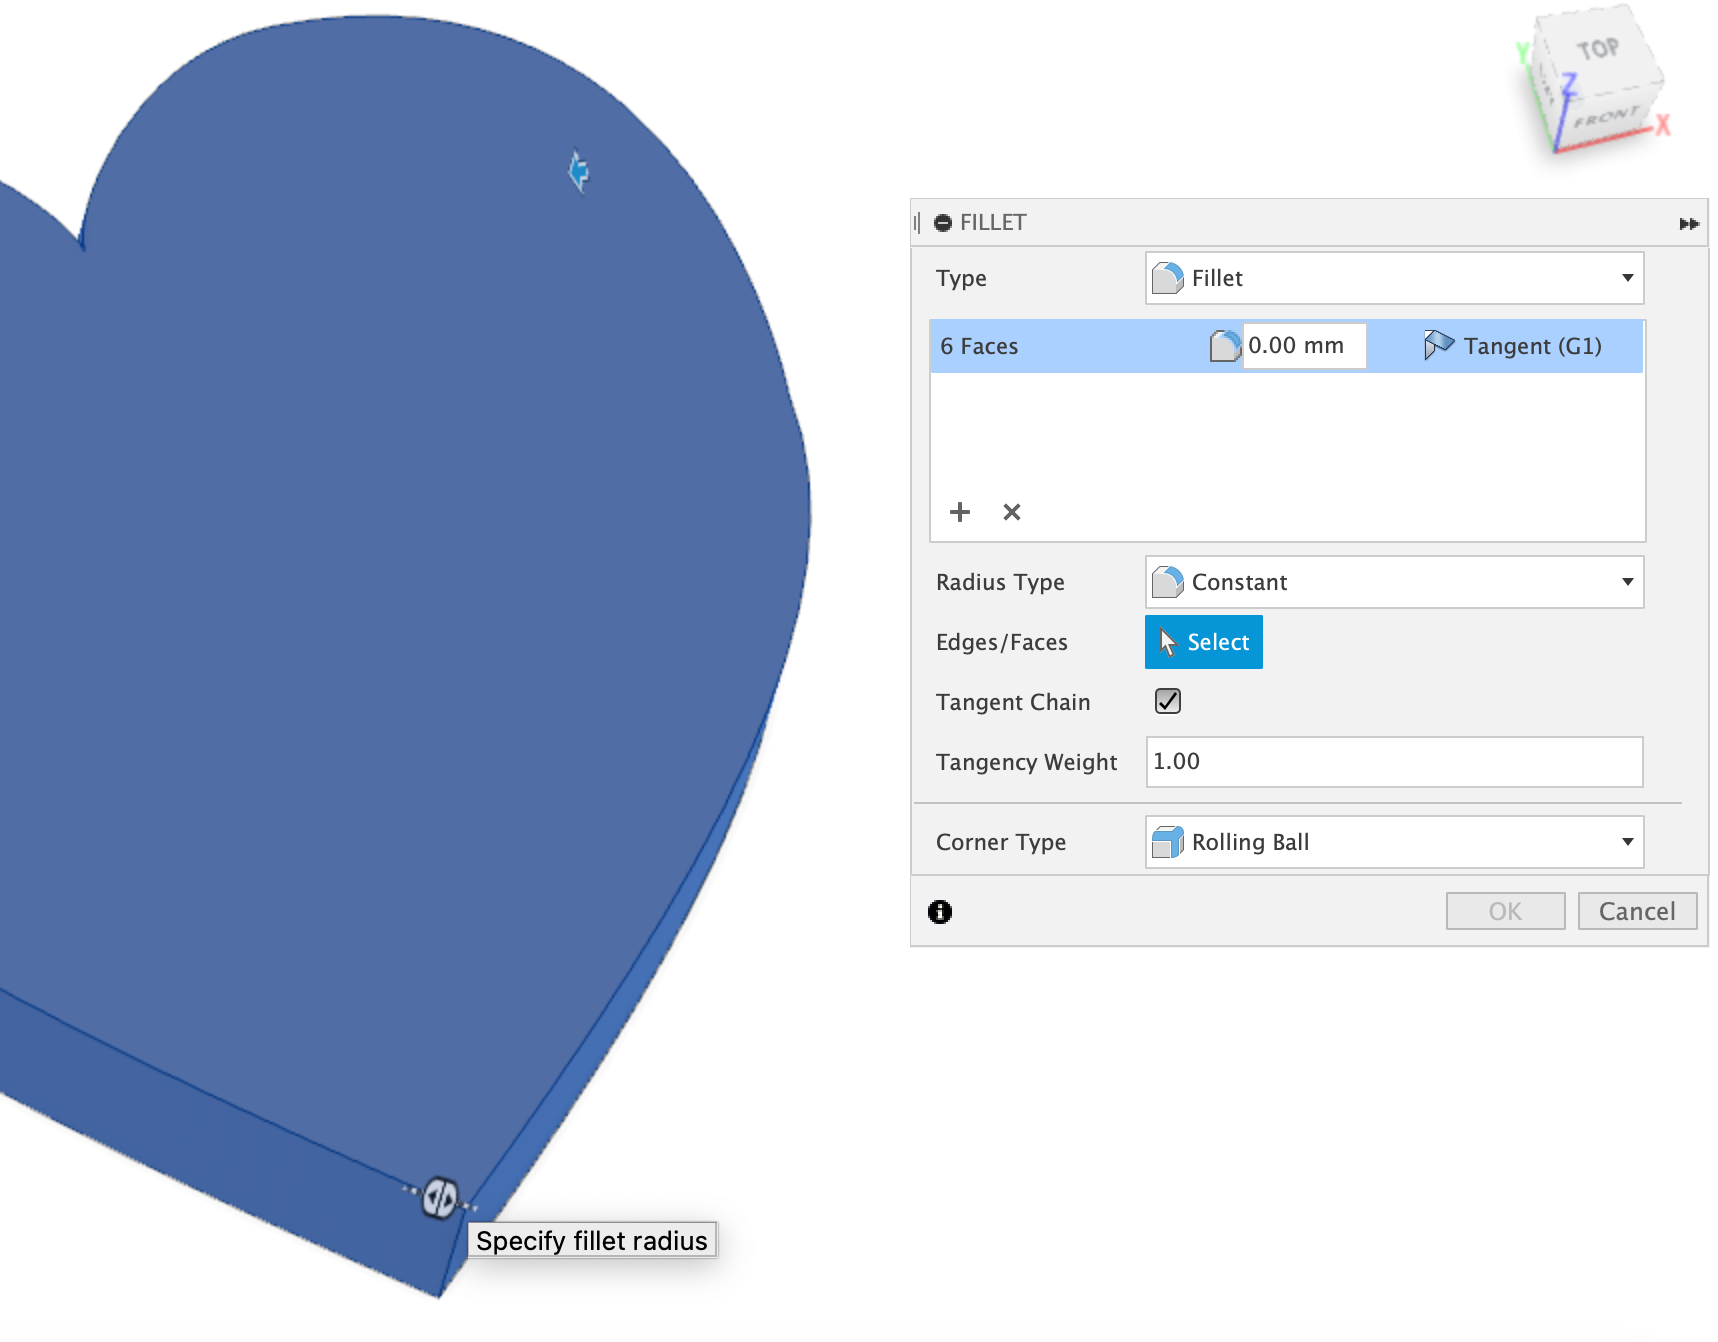Collapse the FILLET dialog with minus icon

942,223
